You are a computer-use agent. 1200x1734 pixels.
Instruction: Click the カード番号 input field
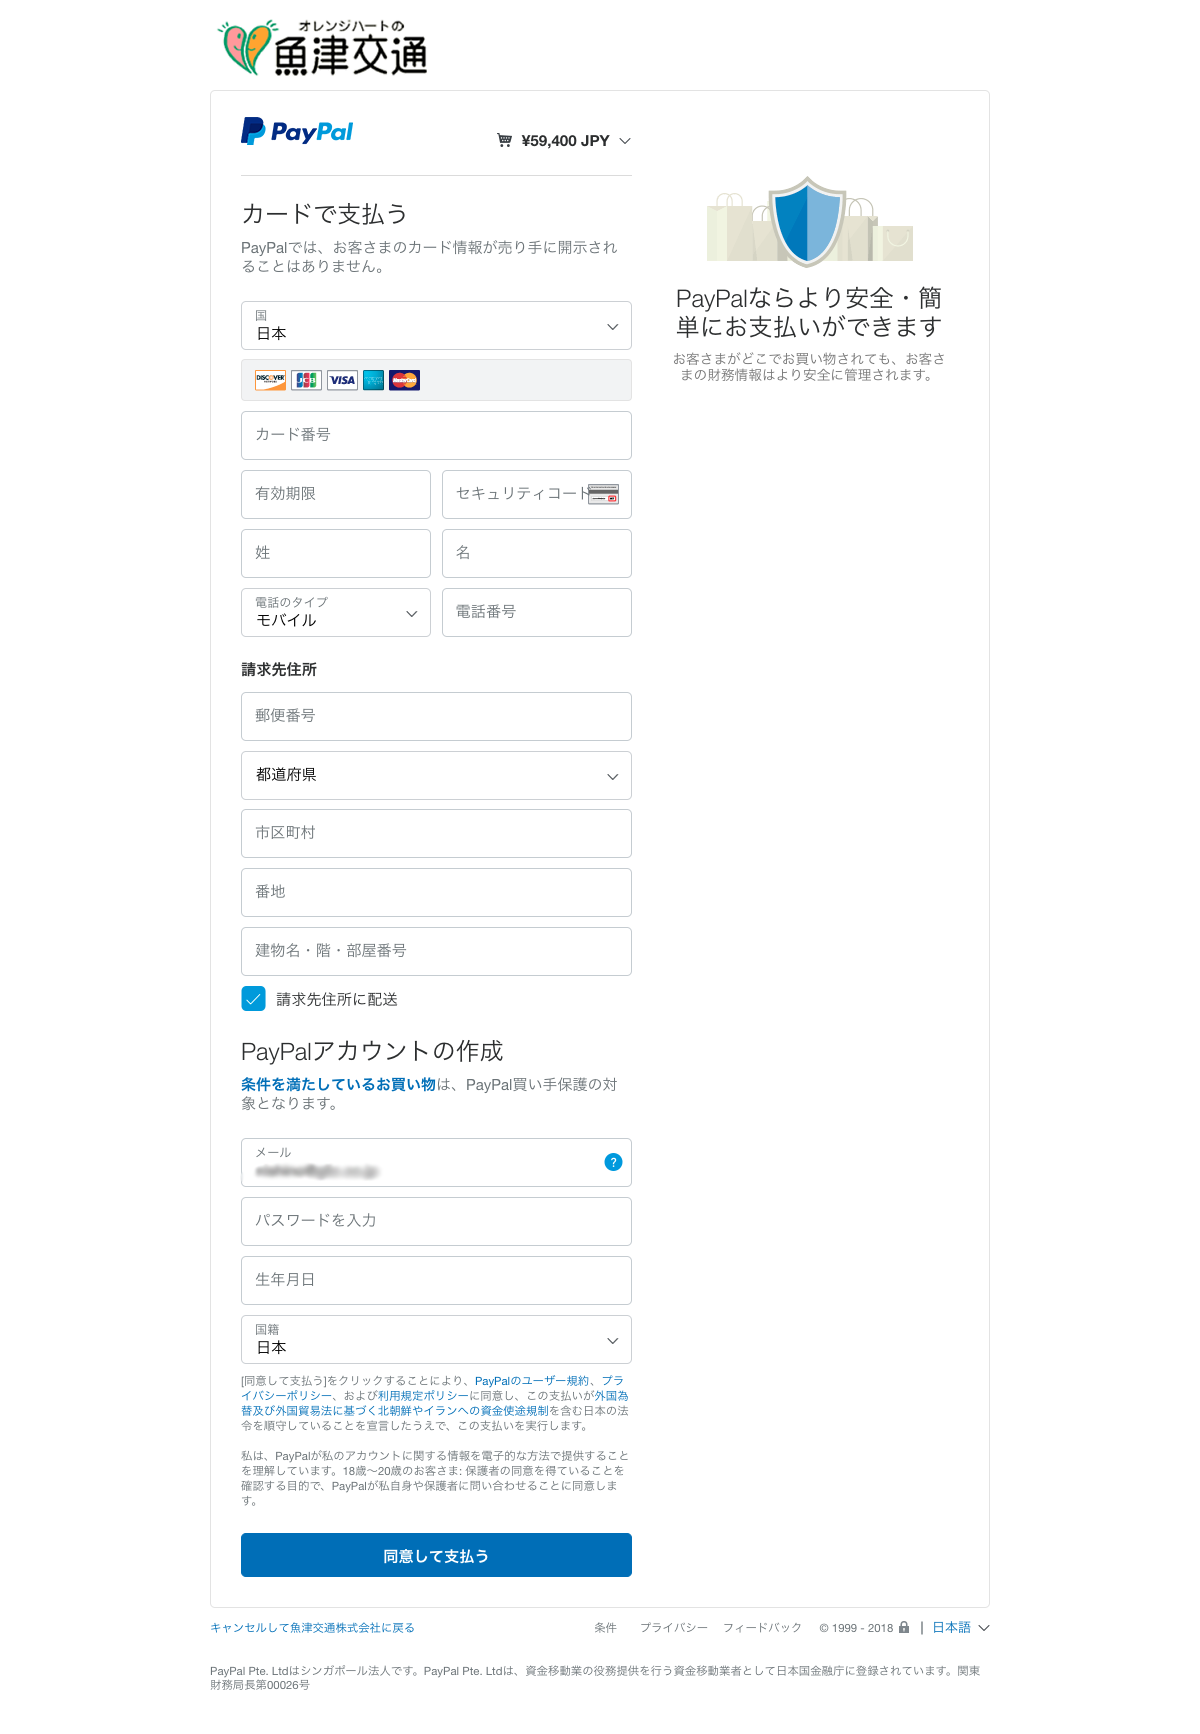coord(436,435)
